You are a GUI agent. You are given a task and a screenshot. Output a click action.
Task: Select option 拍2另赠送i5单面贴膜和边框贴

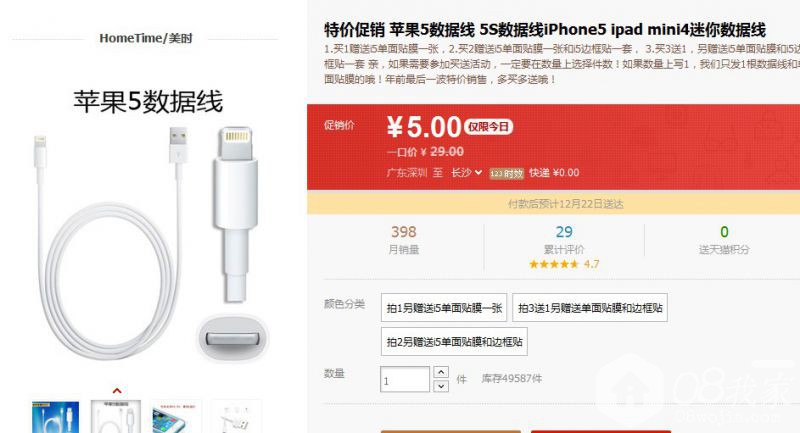(454, 341)
